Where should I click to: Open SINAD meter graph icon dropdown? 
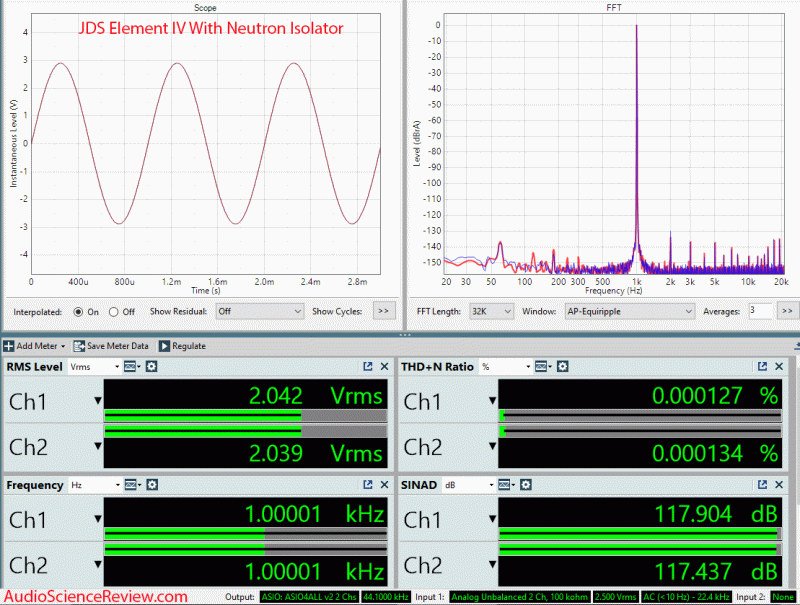(506, 485)
